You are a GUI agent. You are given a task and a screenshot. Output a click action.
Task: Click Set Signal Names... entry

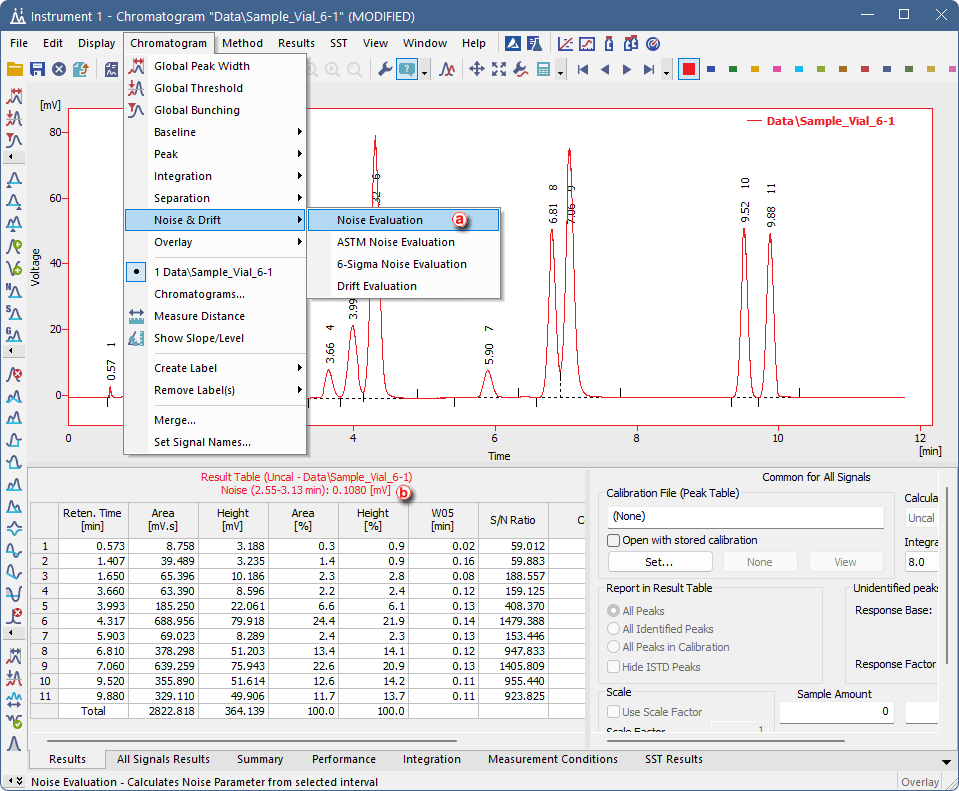(215, 442)
